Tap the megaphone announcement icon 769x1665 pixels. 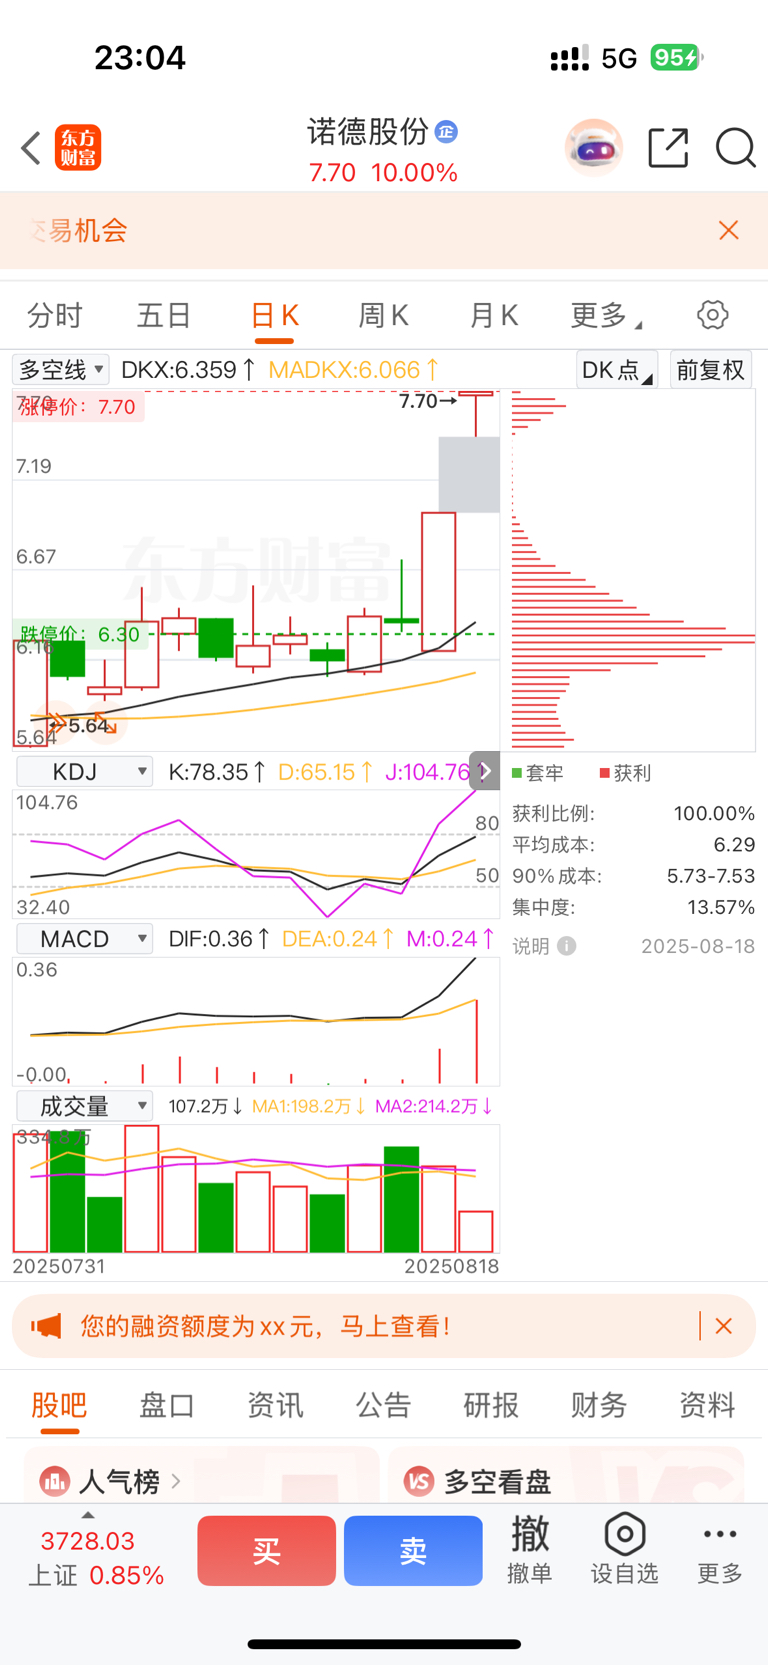[x=46, y=1326]
